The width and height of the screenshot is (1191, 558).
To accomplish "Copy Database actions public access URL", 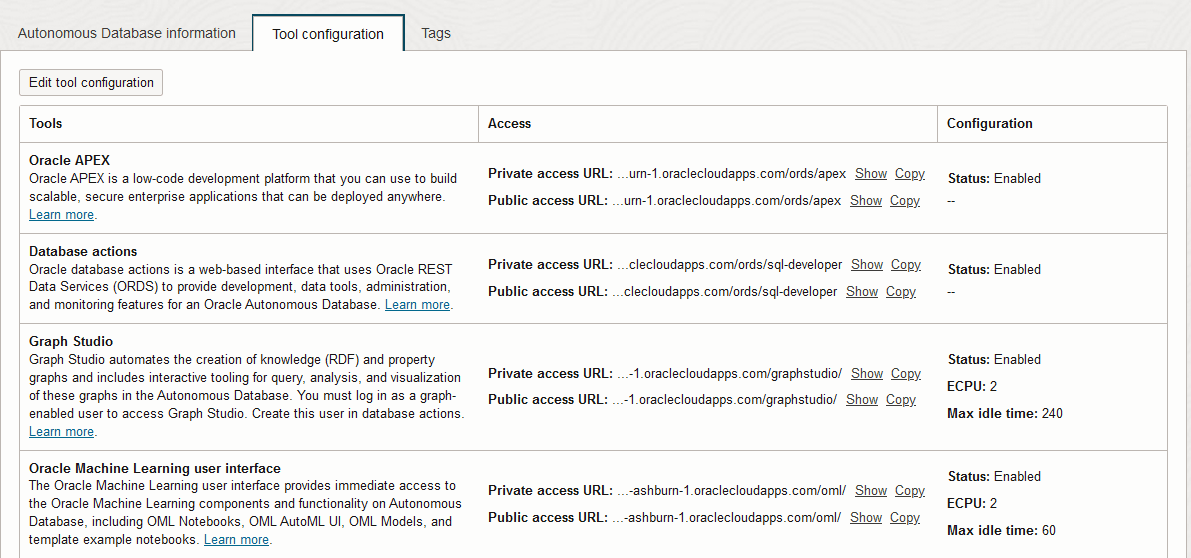I will (900, 292).
